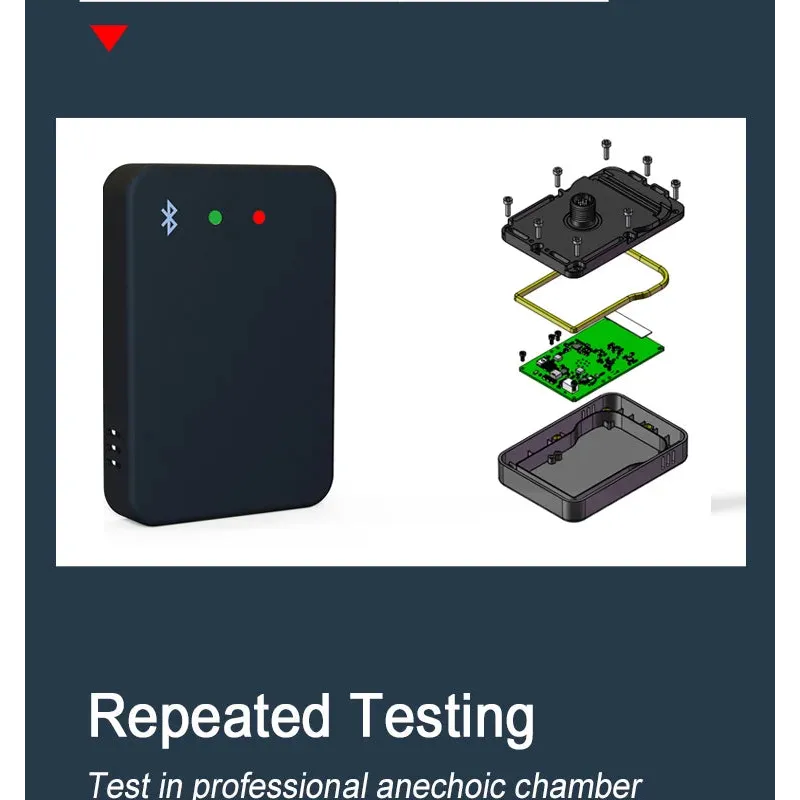Click the green circuit board in diagram
Screen dimensions: 800x800
coord(591,360)
